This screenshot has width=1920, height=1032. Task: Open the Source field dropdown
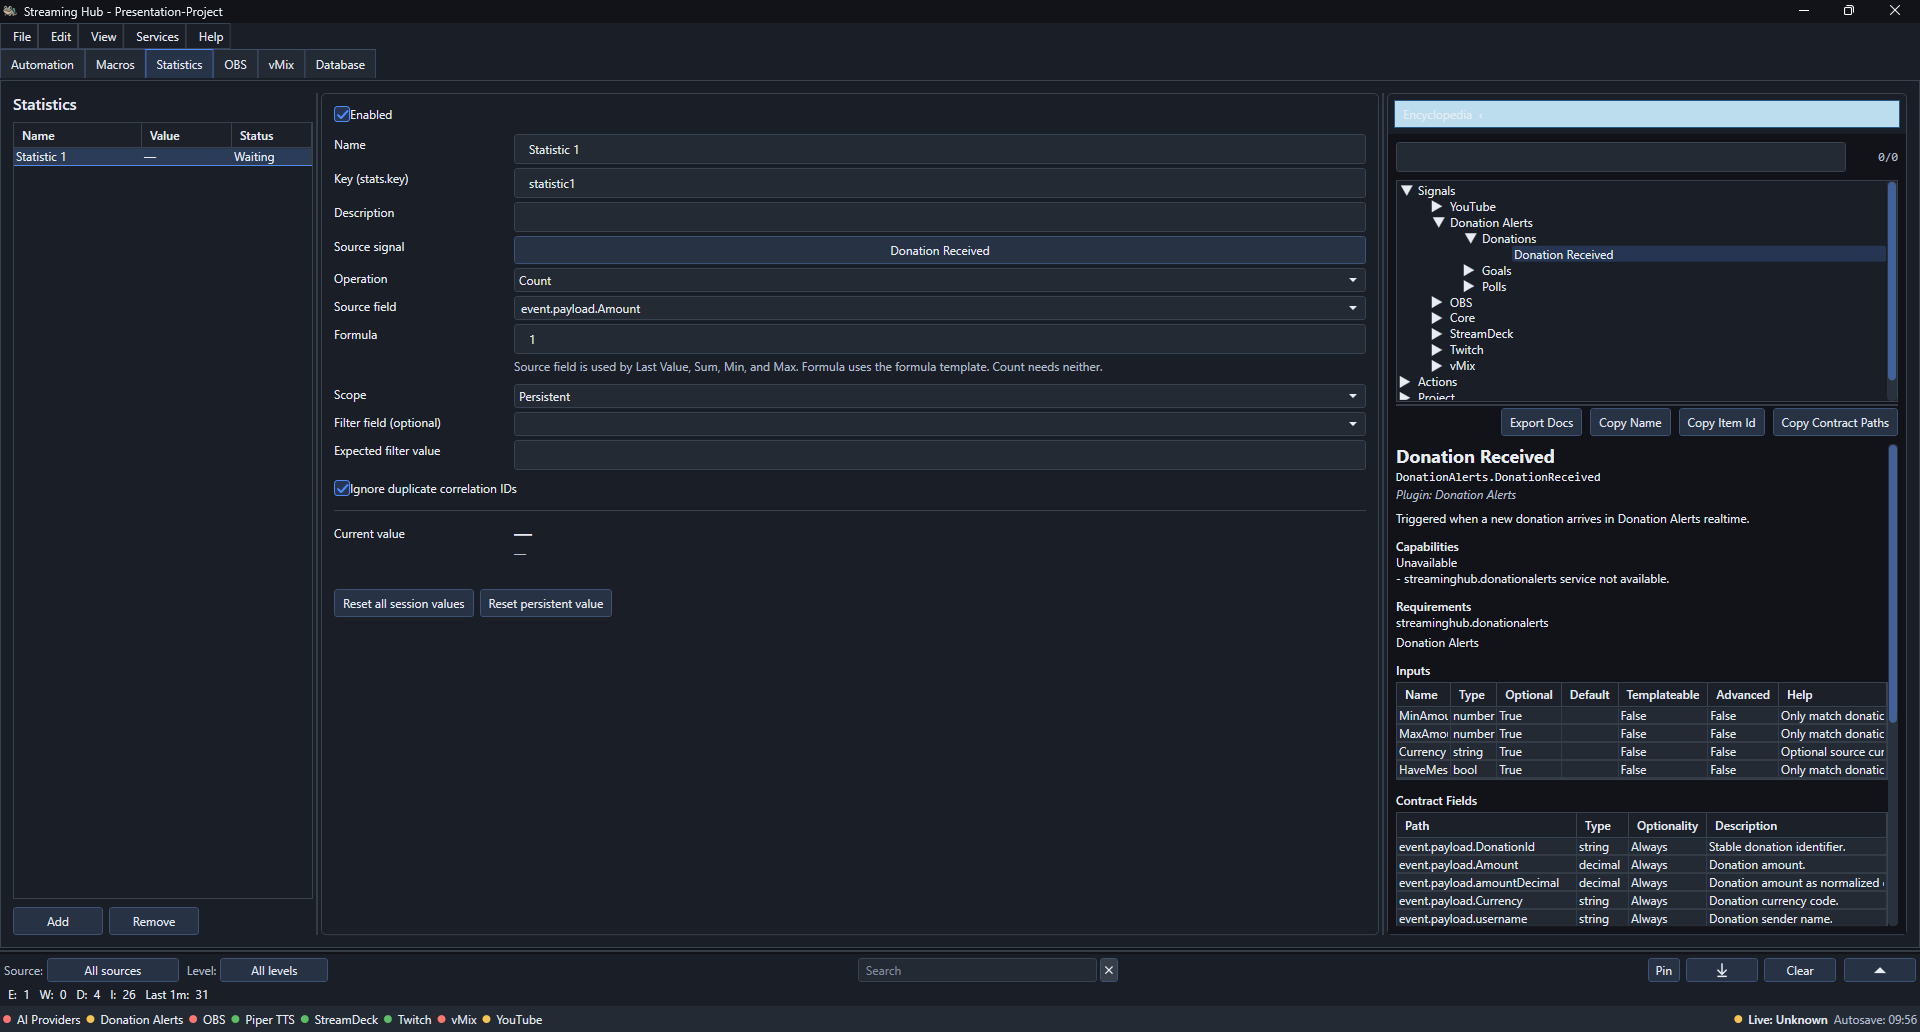[939, 308]
